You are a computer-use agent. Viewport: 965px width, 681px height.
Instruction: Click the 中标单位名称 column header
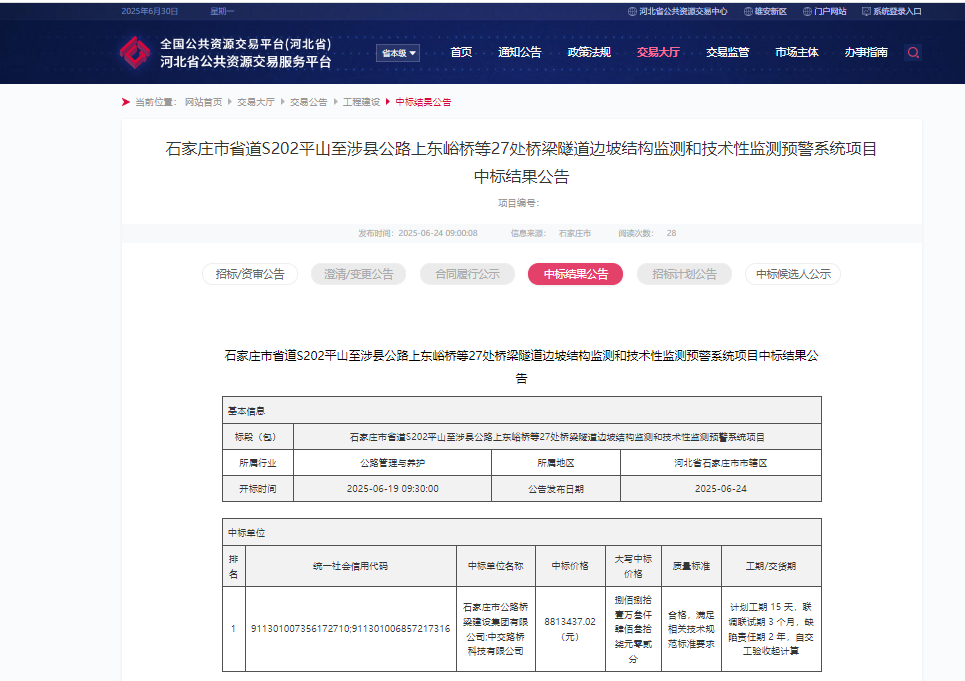coord(496,566)
